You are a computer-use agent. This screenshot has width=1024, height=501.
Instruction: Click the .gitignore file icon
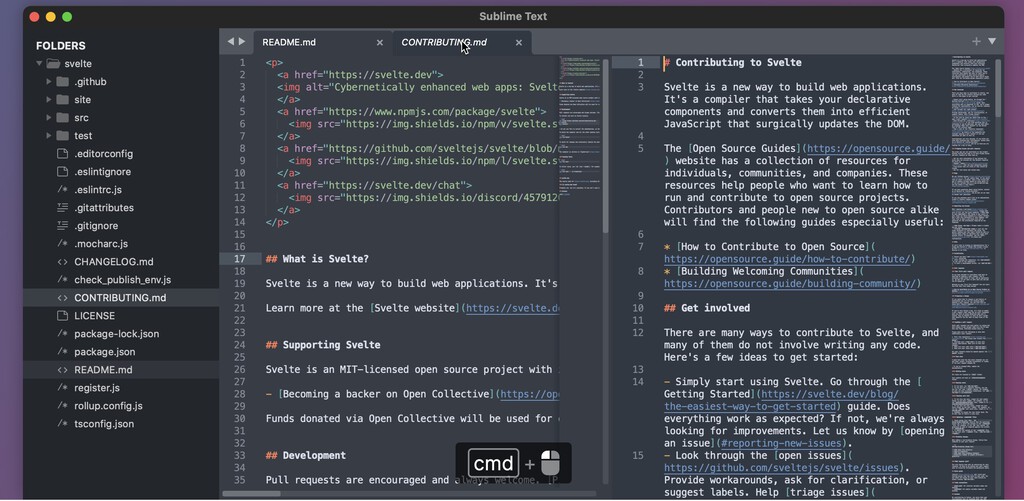click(63, 226)
